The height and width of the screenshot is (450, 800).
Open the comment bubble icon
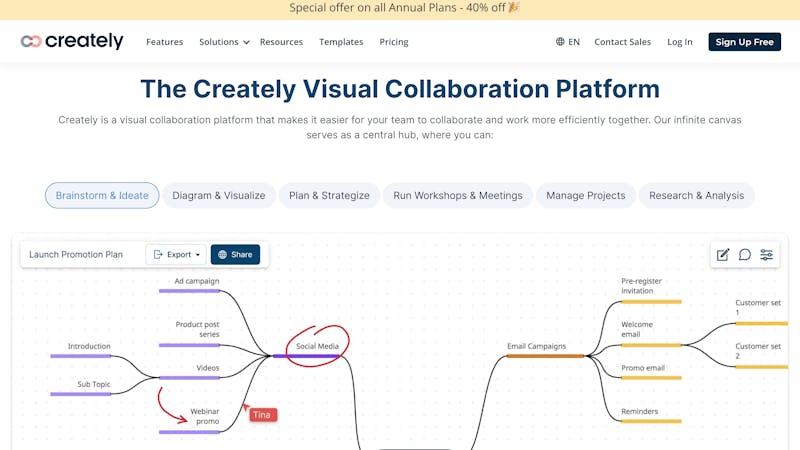coord(745,255)
